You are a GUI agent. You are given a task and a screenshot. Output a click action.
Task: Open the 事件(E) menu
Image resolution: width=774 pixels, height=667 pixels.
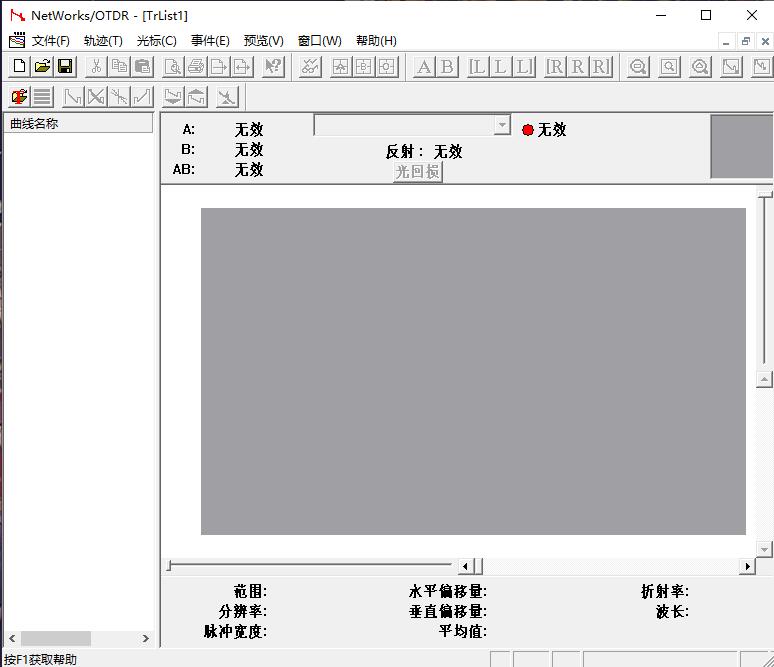coord(210,41)
